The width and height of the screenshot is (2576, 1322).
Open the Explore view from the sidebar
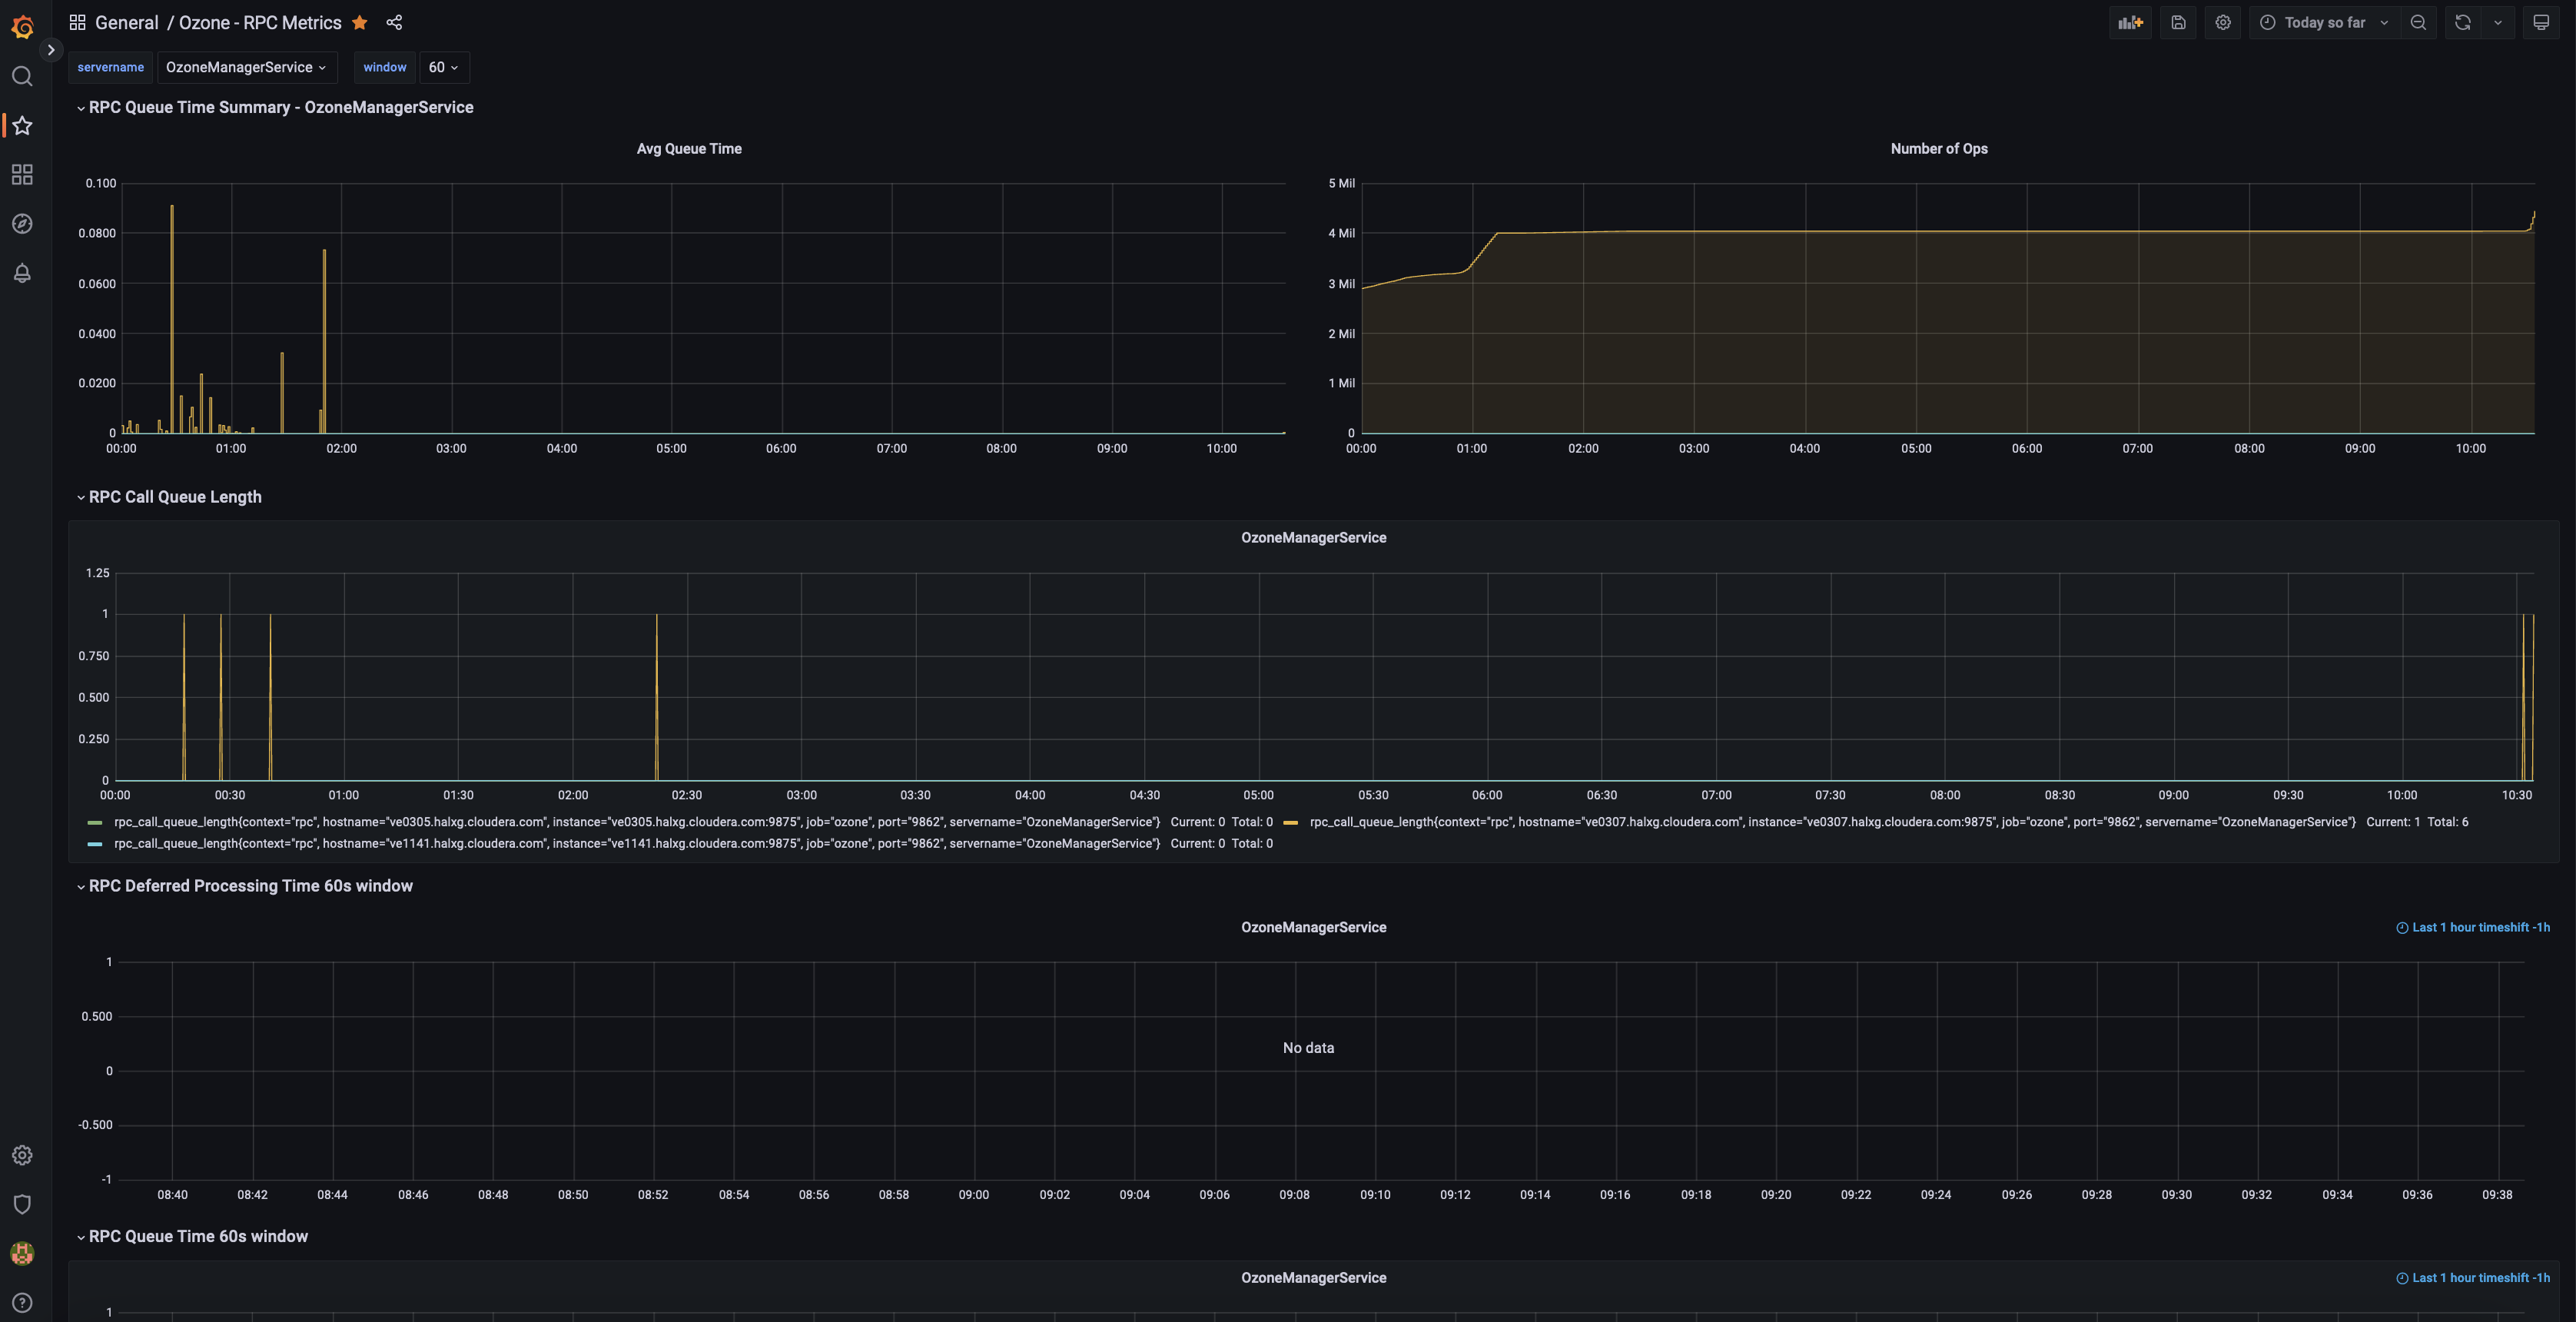[22, 223]
